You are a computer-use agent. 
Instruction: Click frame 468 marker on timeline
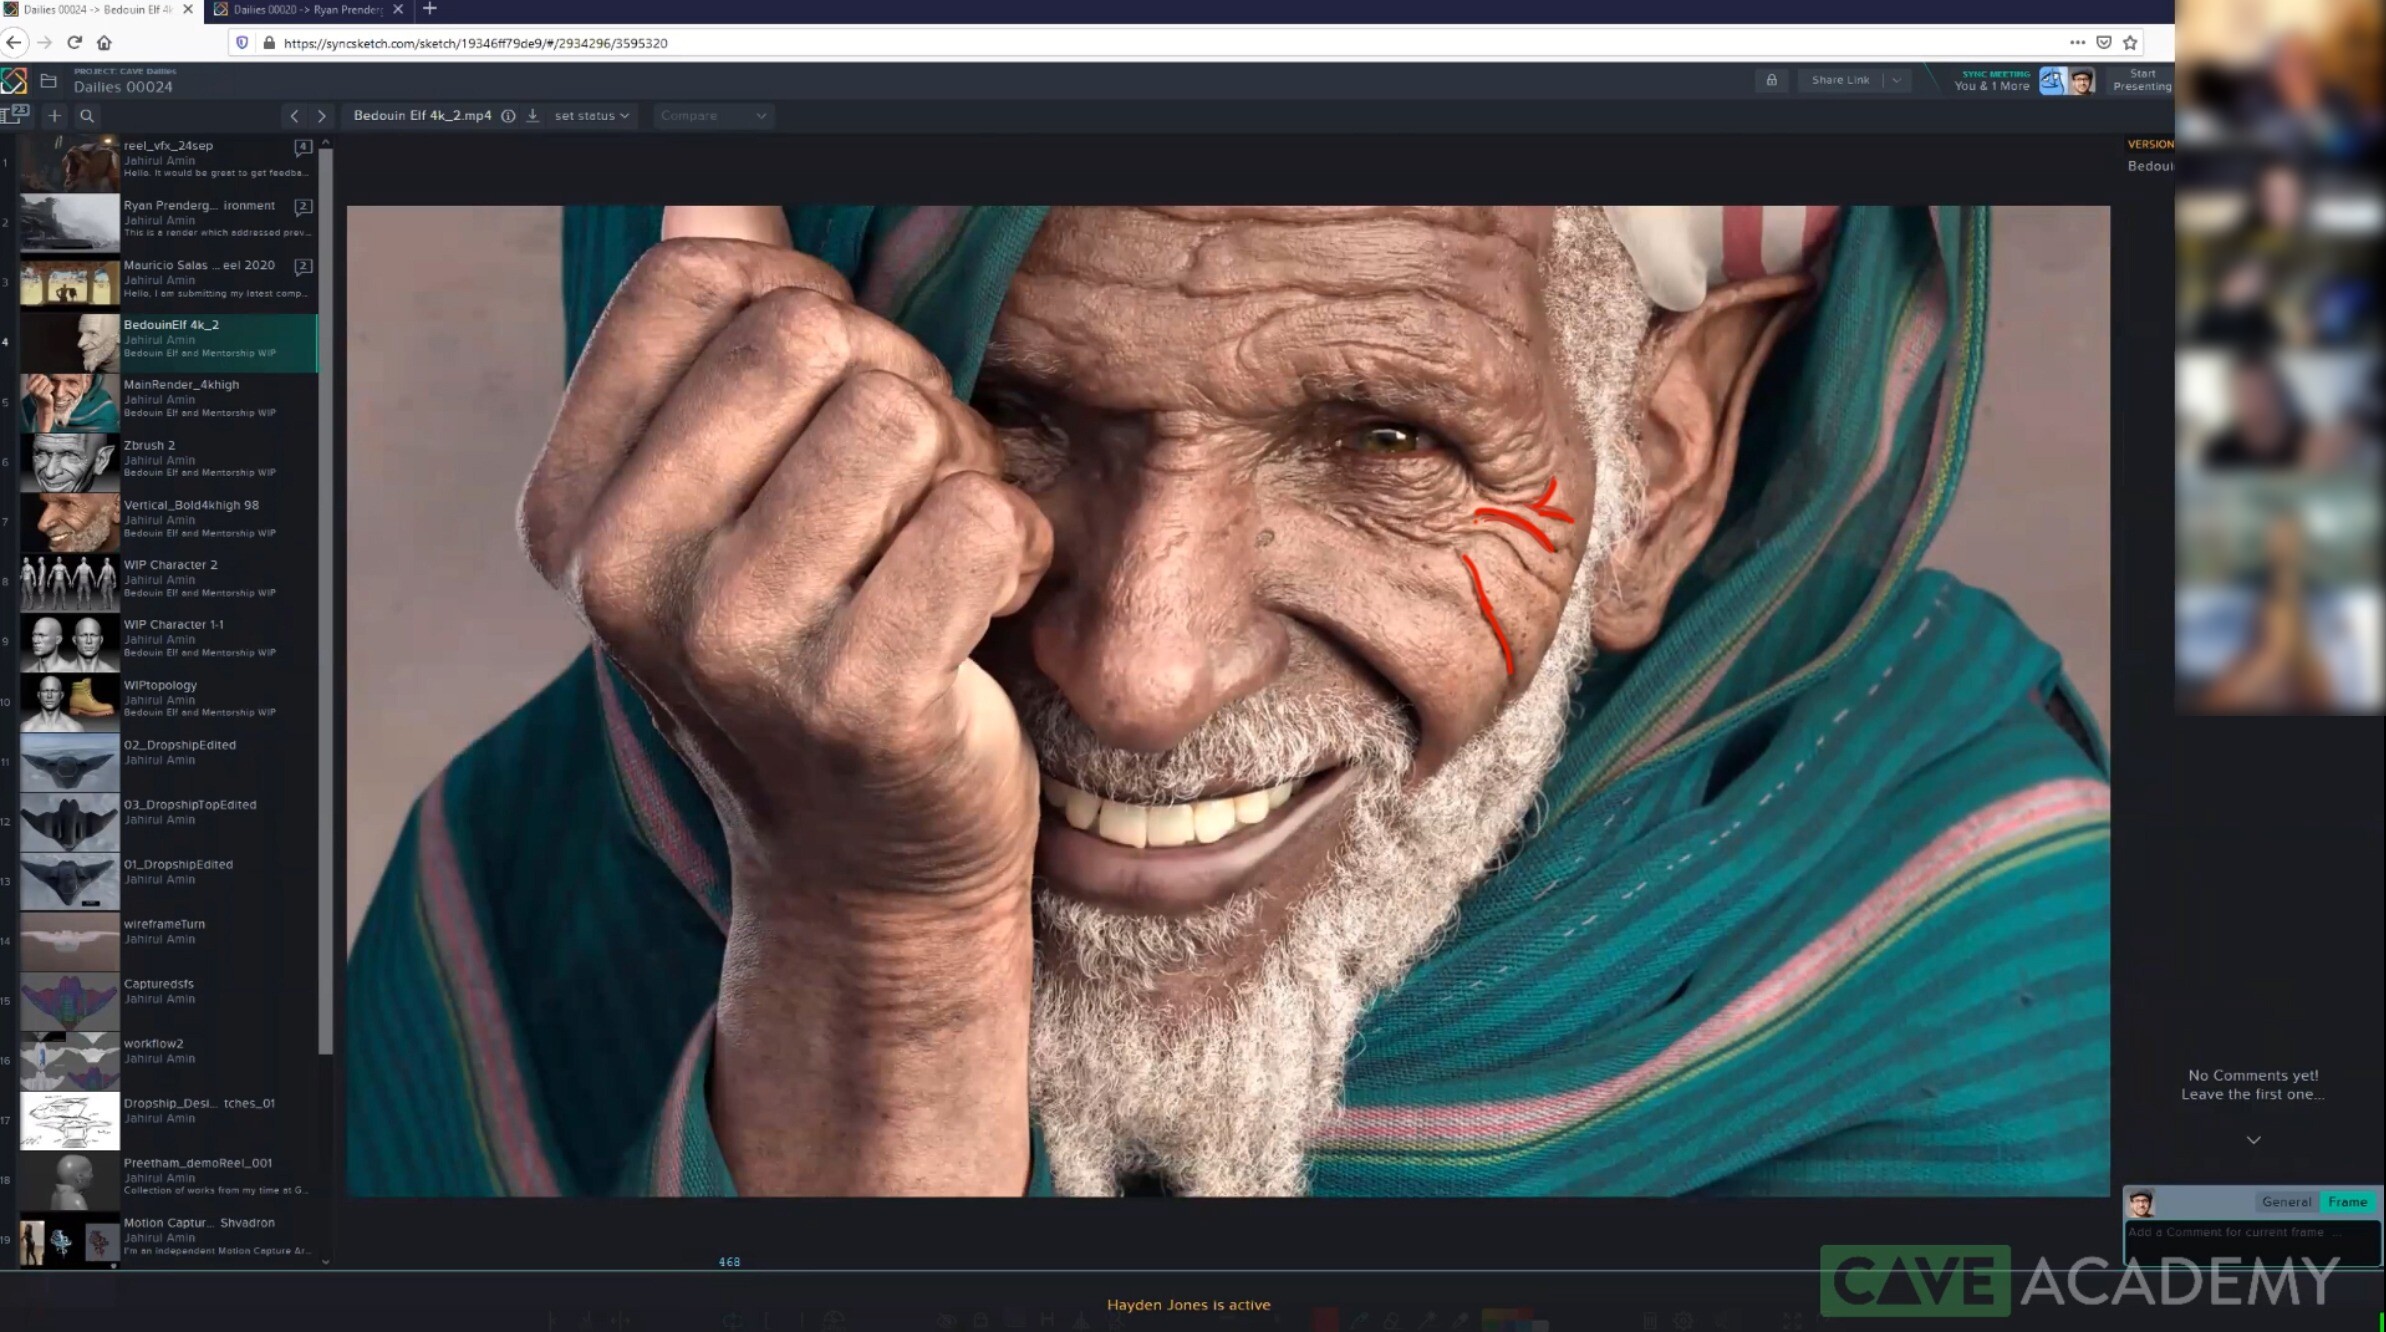coord(730,1262)
